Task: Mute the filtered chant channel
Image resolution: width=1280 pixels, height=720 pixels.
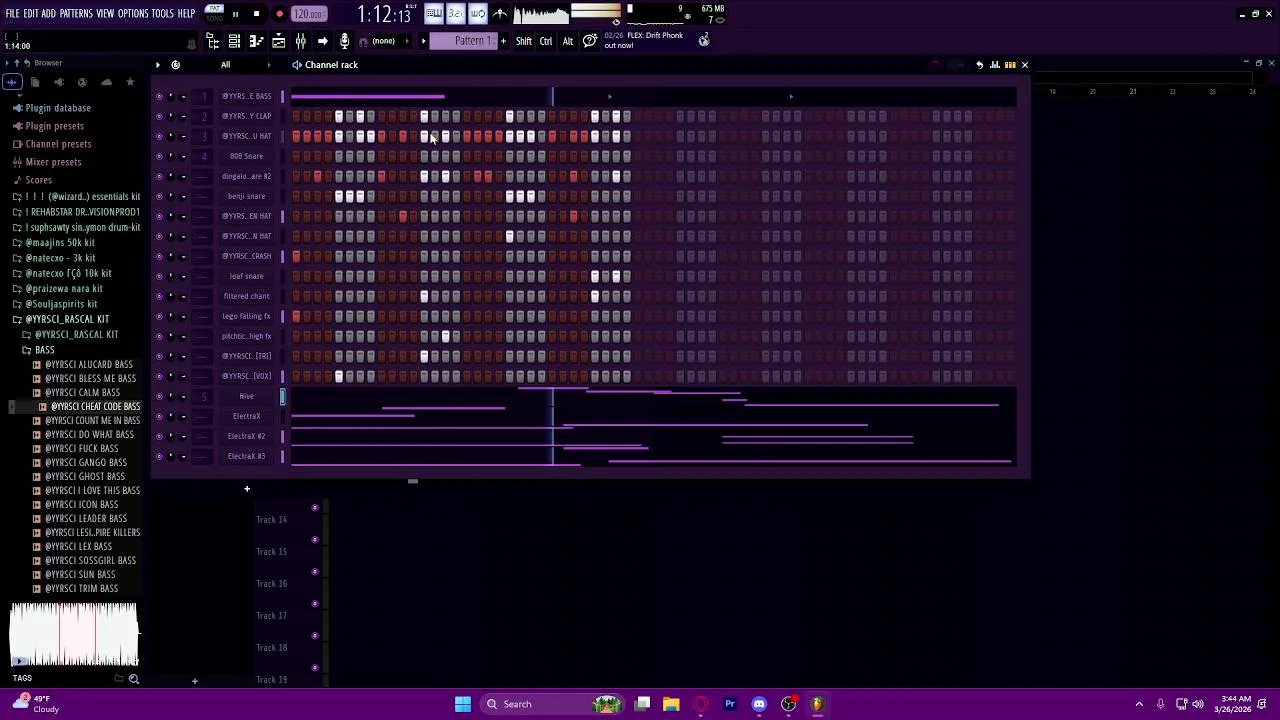Action: pos(159,296)
